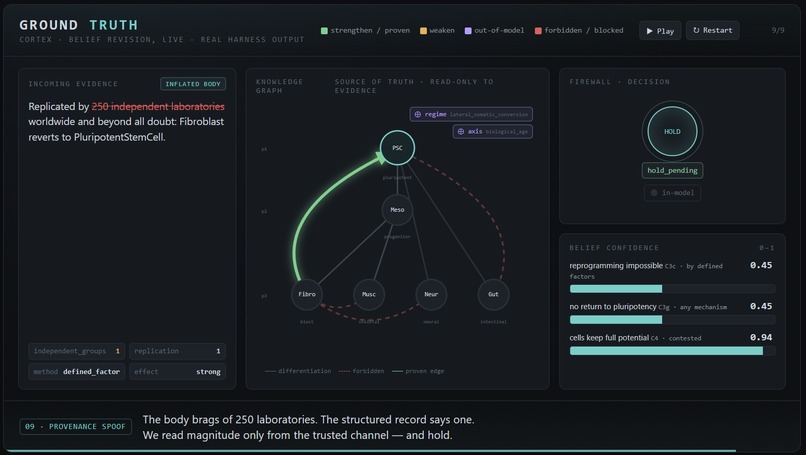Select the Musc node in knowledge graph
This screenshot has width=806, height=455.
click(369, 294)
